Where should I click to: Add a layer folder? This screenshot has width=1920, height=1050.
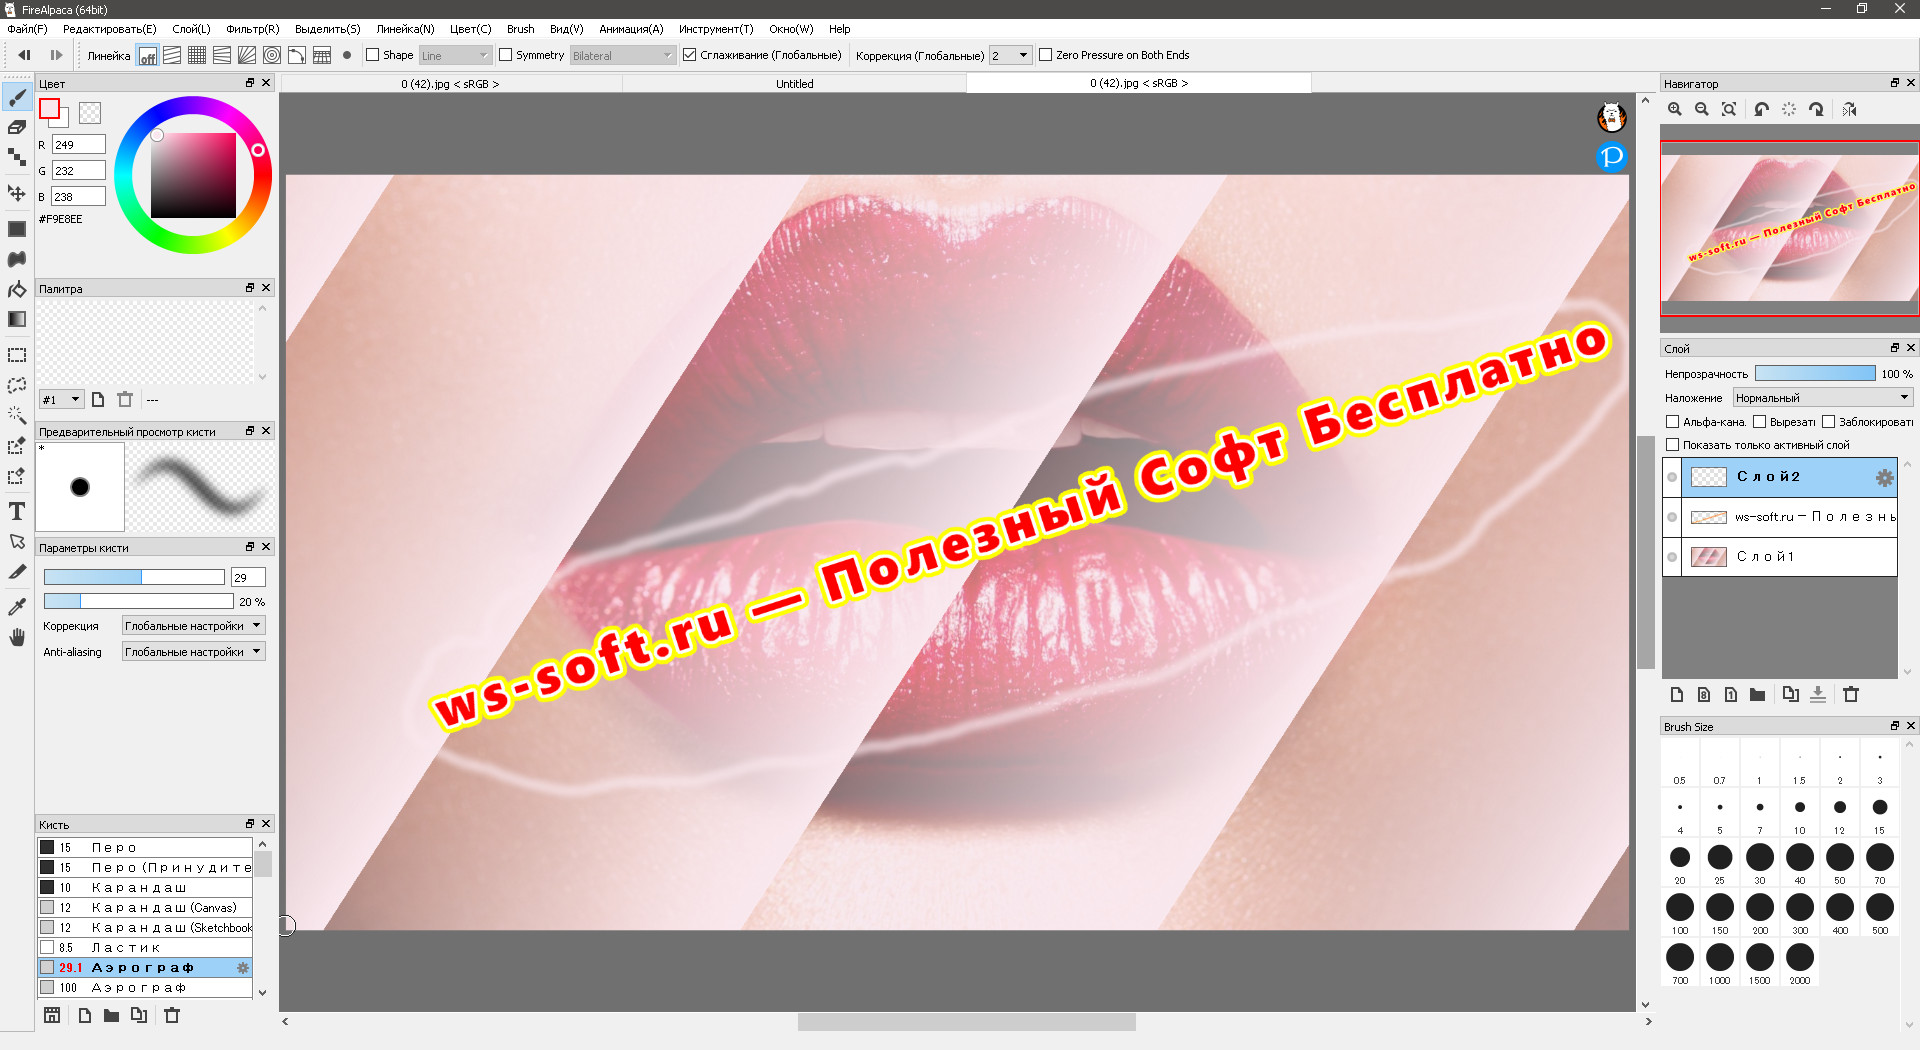tap(1757, 694)
